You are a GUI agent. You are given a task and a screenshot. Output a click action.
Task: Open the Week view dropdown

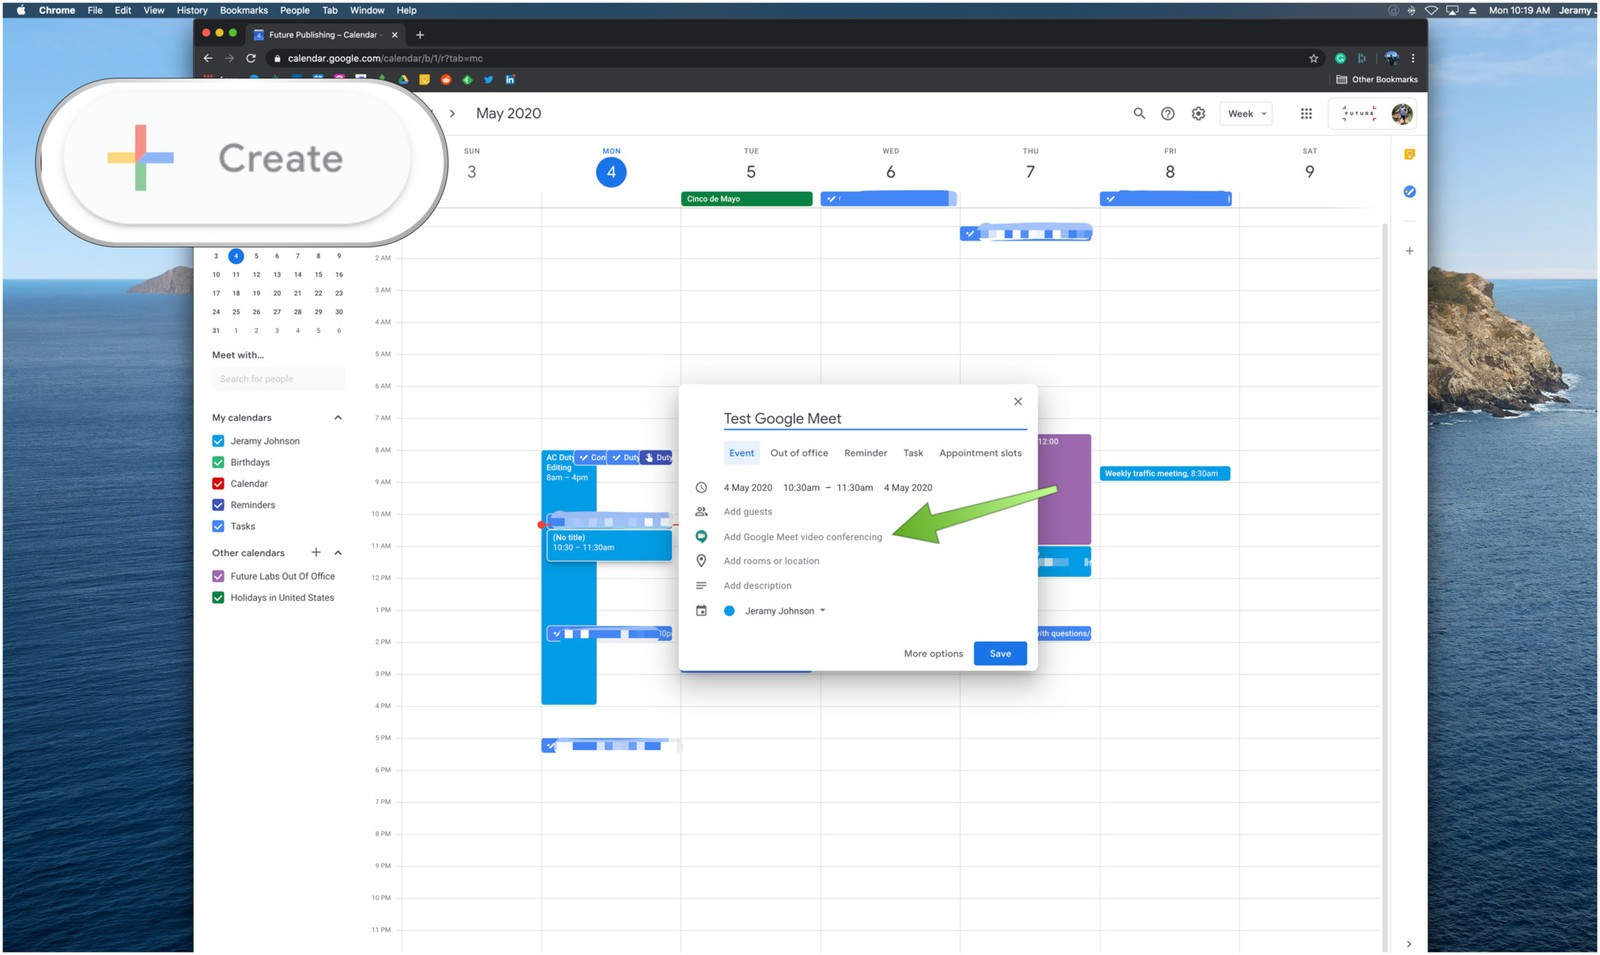pyautogui.click(x=1246, y=114)
